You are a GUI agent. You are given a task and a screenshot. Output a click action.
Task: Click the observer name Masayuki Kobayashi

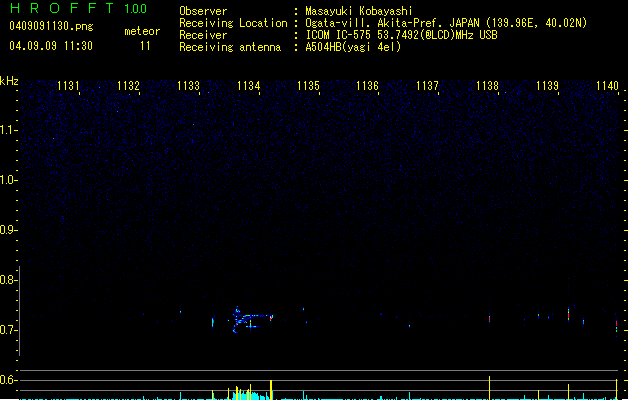click(x=359, y=11)
